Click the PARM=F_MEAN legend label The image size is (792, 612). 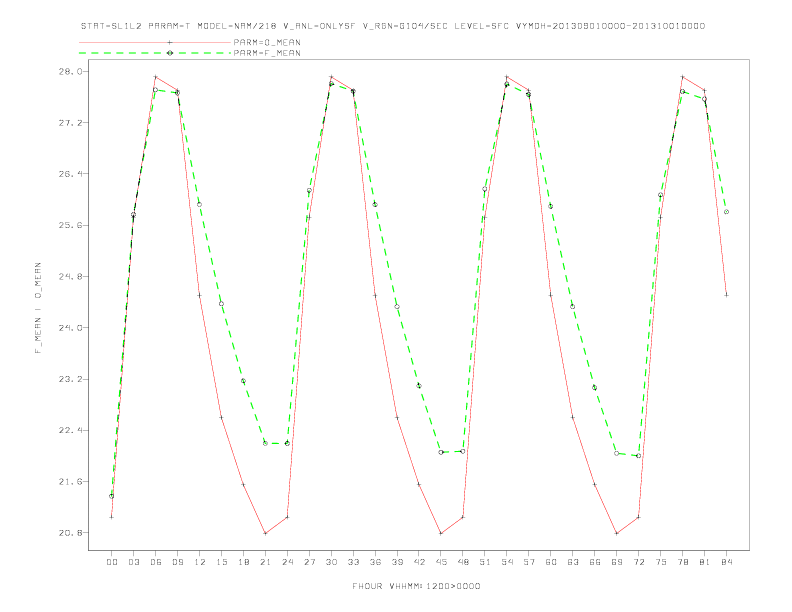click(267, 53)
